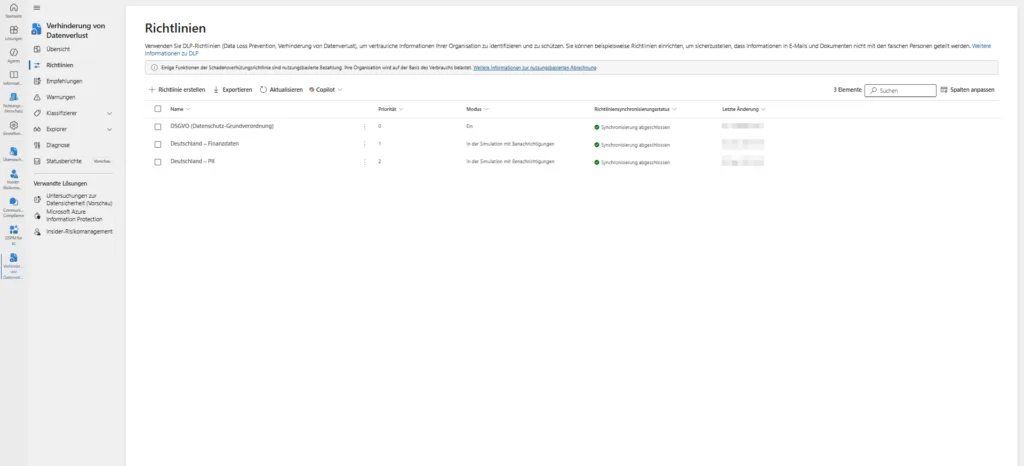
Task: Click more options dots for DSGVO policy
Action: tap(365, 126)
